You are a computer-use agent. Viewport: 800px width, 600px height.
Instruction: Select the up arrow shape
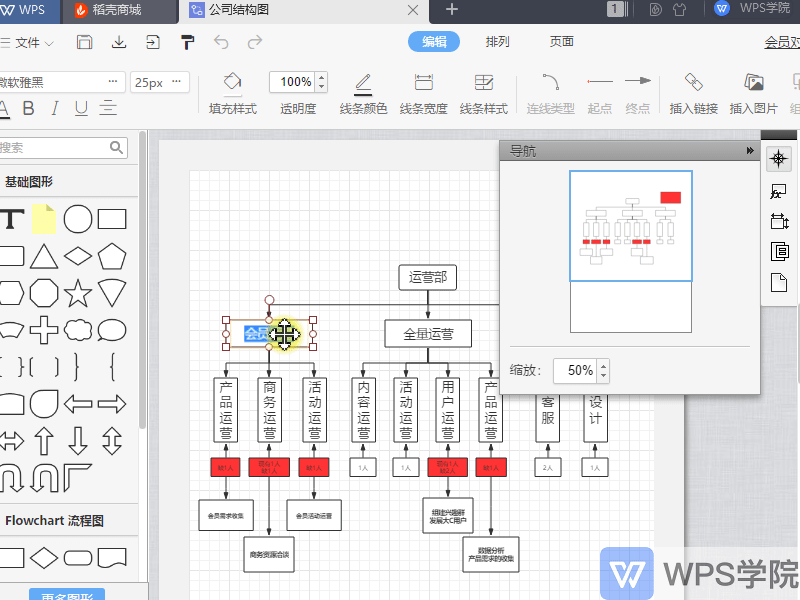(44, 441)
